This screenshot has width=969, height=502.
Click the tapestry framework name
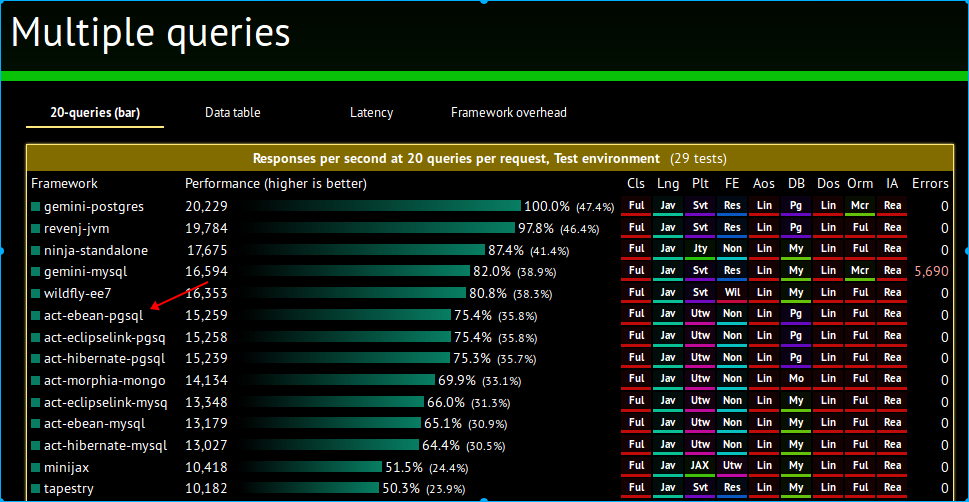click(x=69, y=489)
